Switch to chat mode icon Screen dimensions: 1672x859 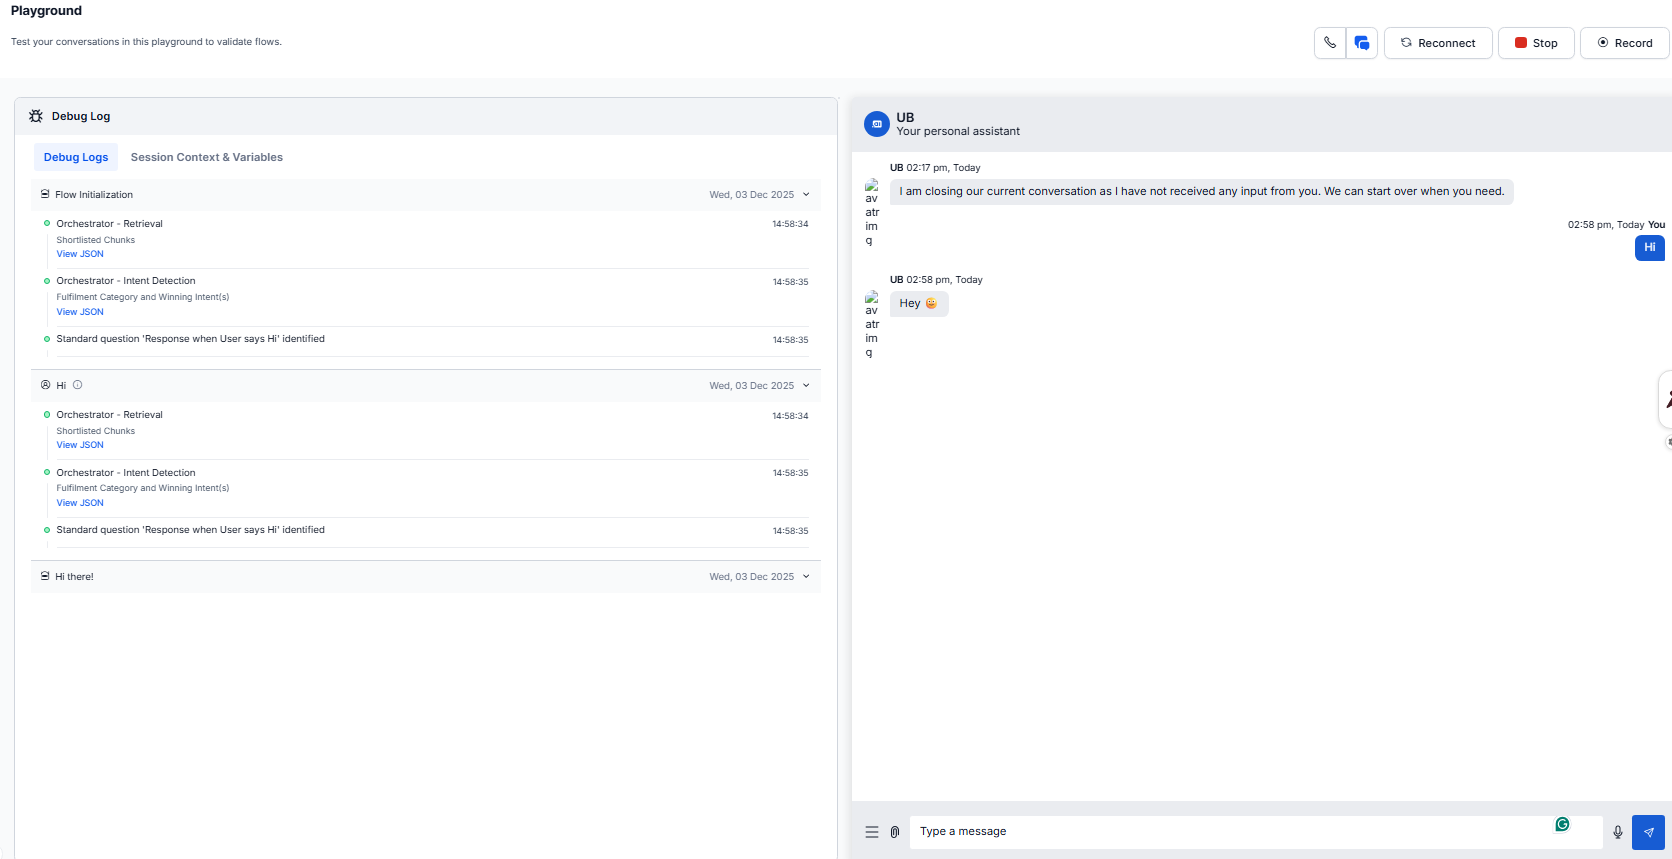pyautogui.click(x=1361, y=43)
